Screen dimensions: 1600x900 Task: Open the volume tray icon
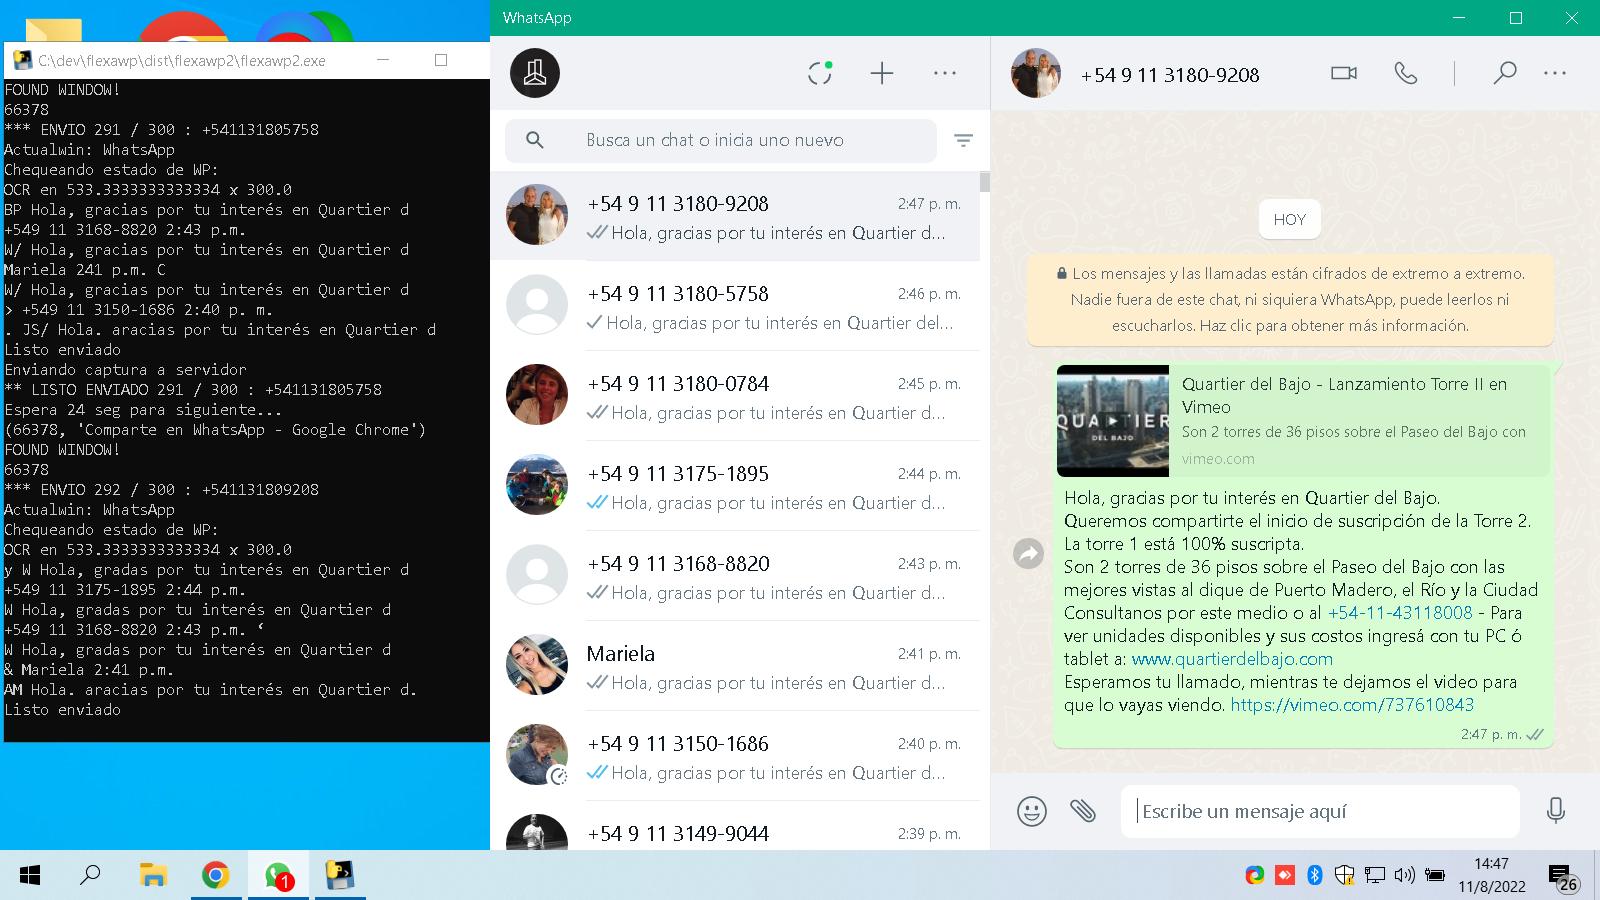click(x=1405, y=875)
